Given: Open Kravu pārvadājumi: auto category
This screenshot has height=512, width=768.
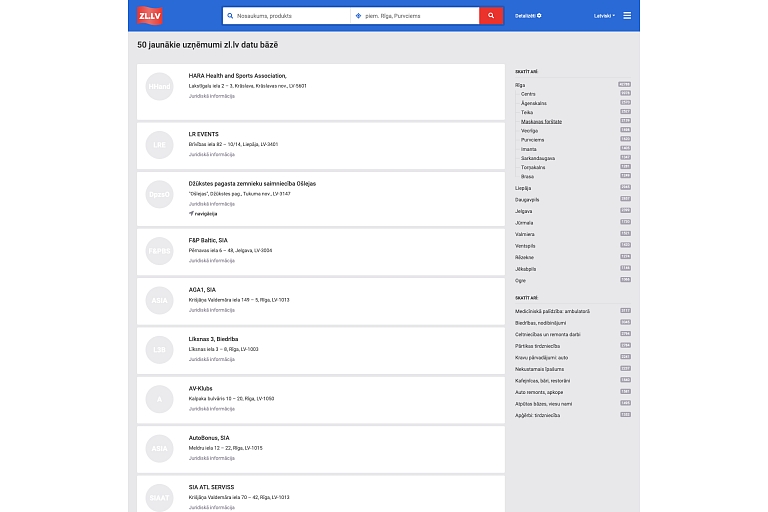Looking at the screenshot, I should (x=541, y=358).
